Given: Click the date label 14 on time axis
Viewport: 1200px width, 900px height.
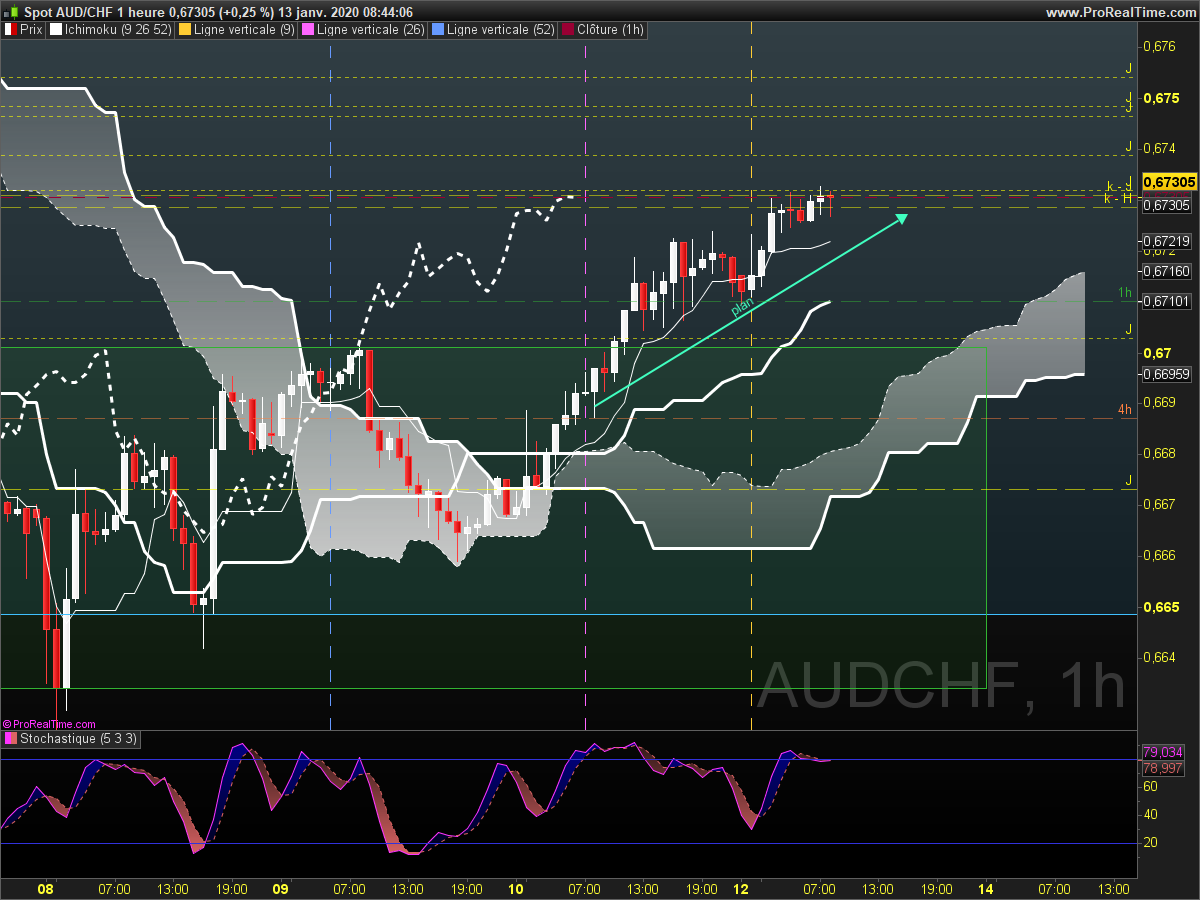Looking at the screenshot, I should pos(987,888).
